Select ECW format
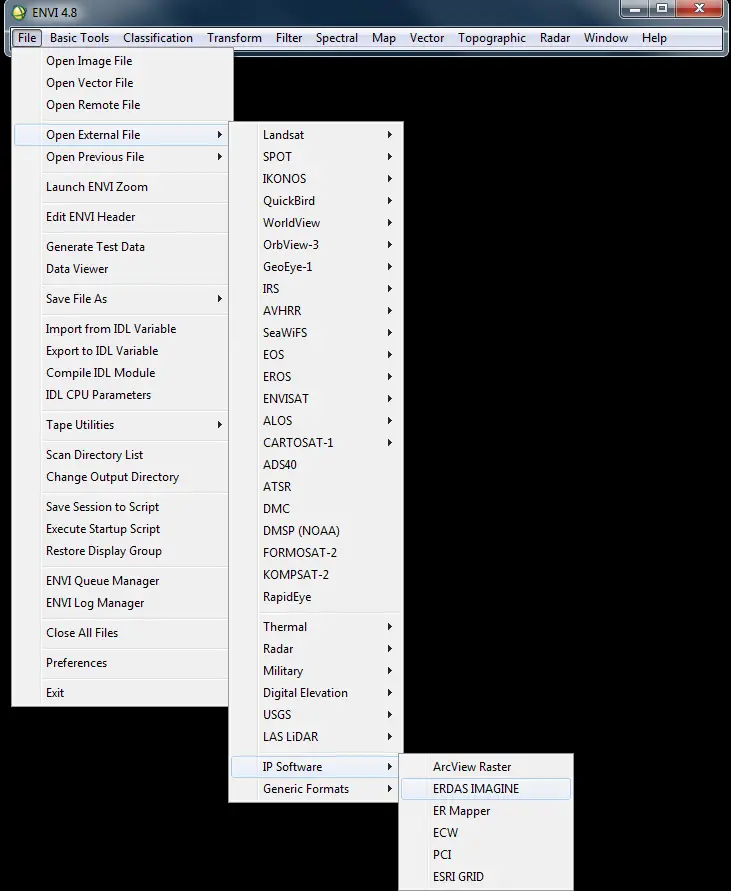Image resolution: width=731 pixels, height=891 pixels. click(486, 833)
